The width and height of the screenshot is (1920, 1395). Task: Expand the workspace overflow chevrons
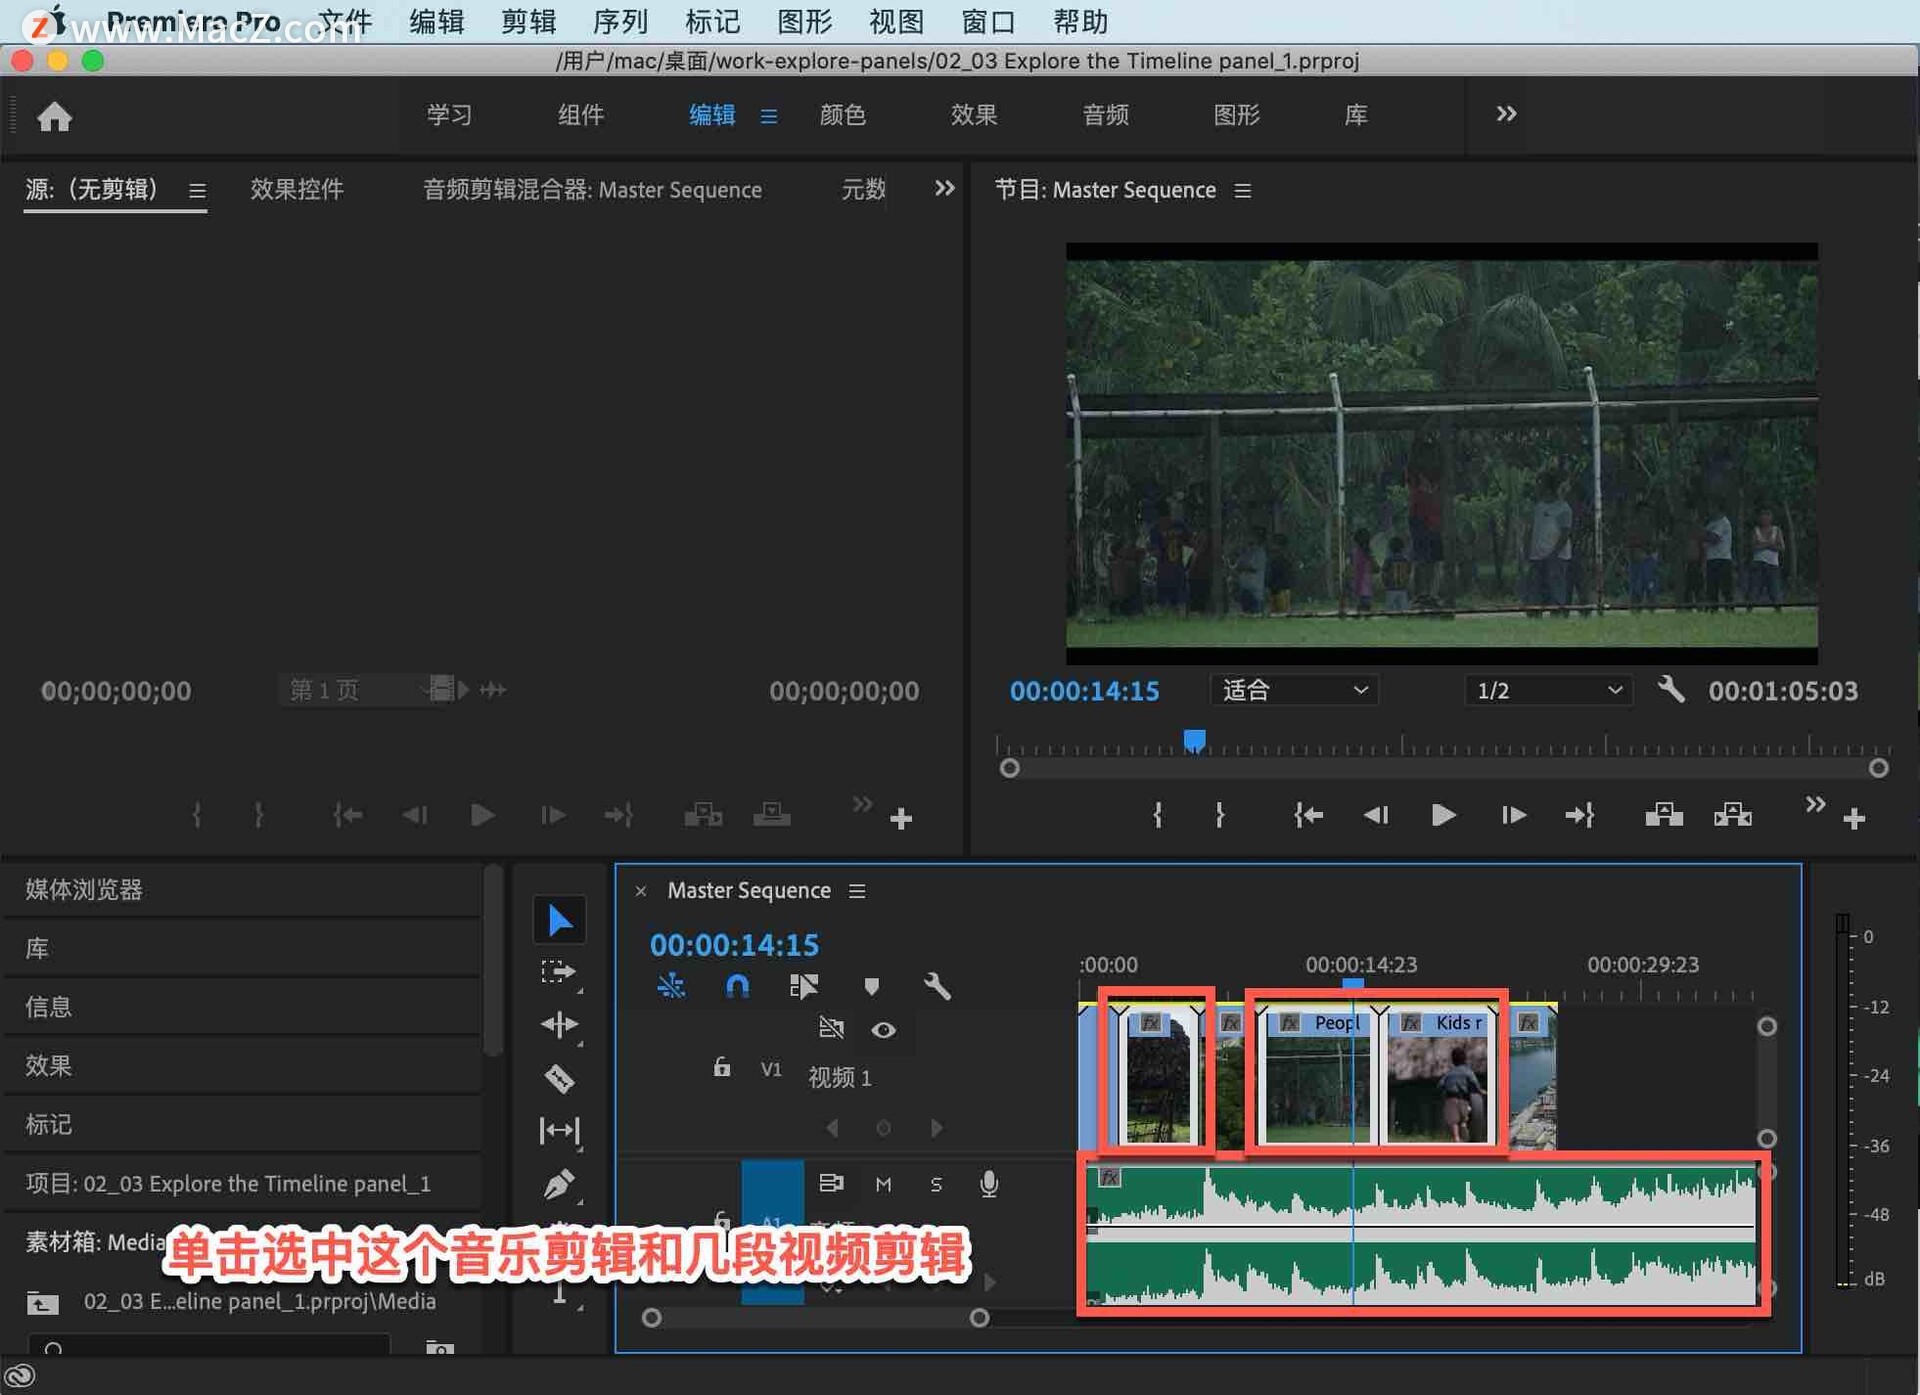(x=1506, y=114)
